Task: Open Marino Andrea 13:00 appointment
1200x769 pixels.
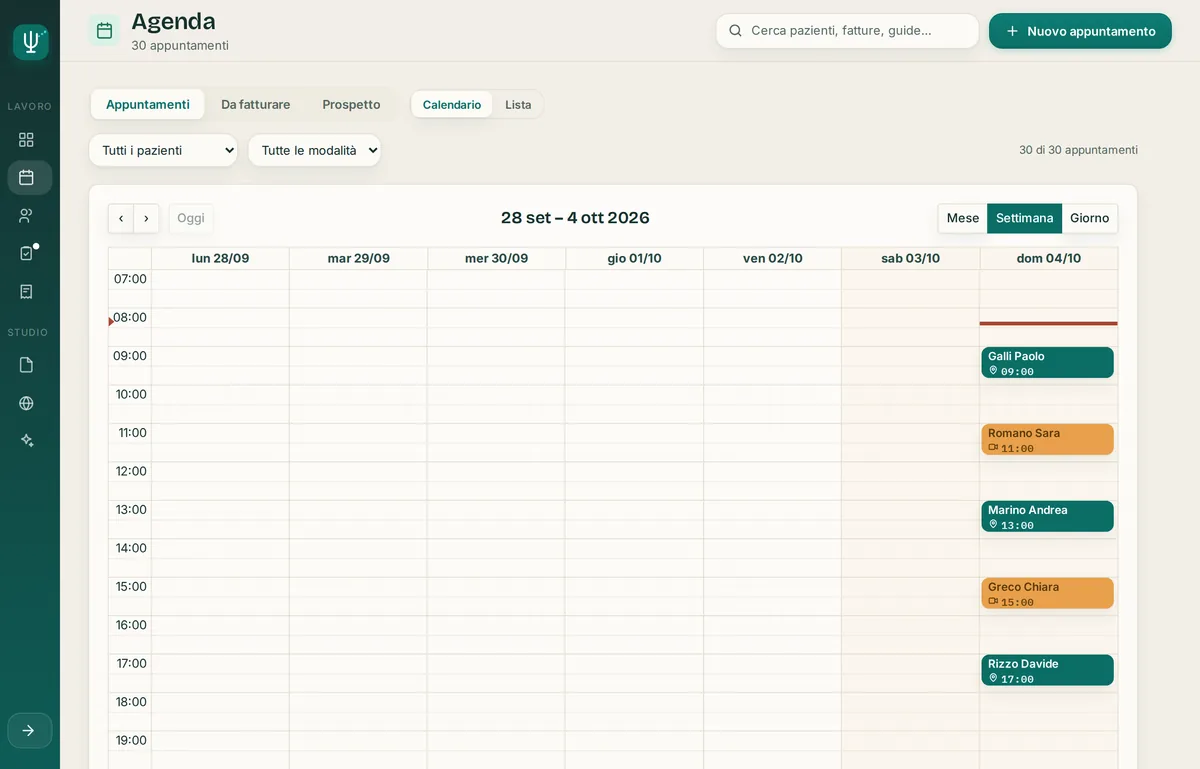Action: pos(1048,517)
